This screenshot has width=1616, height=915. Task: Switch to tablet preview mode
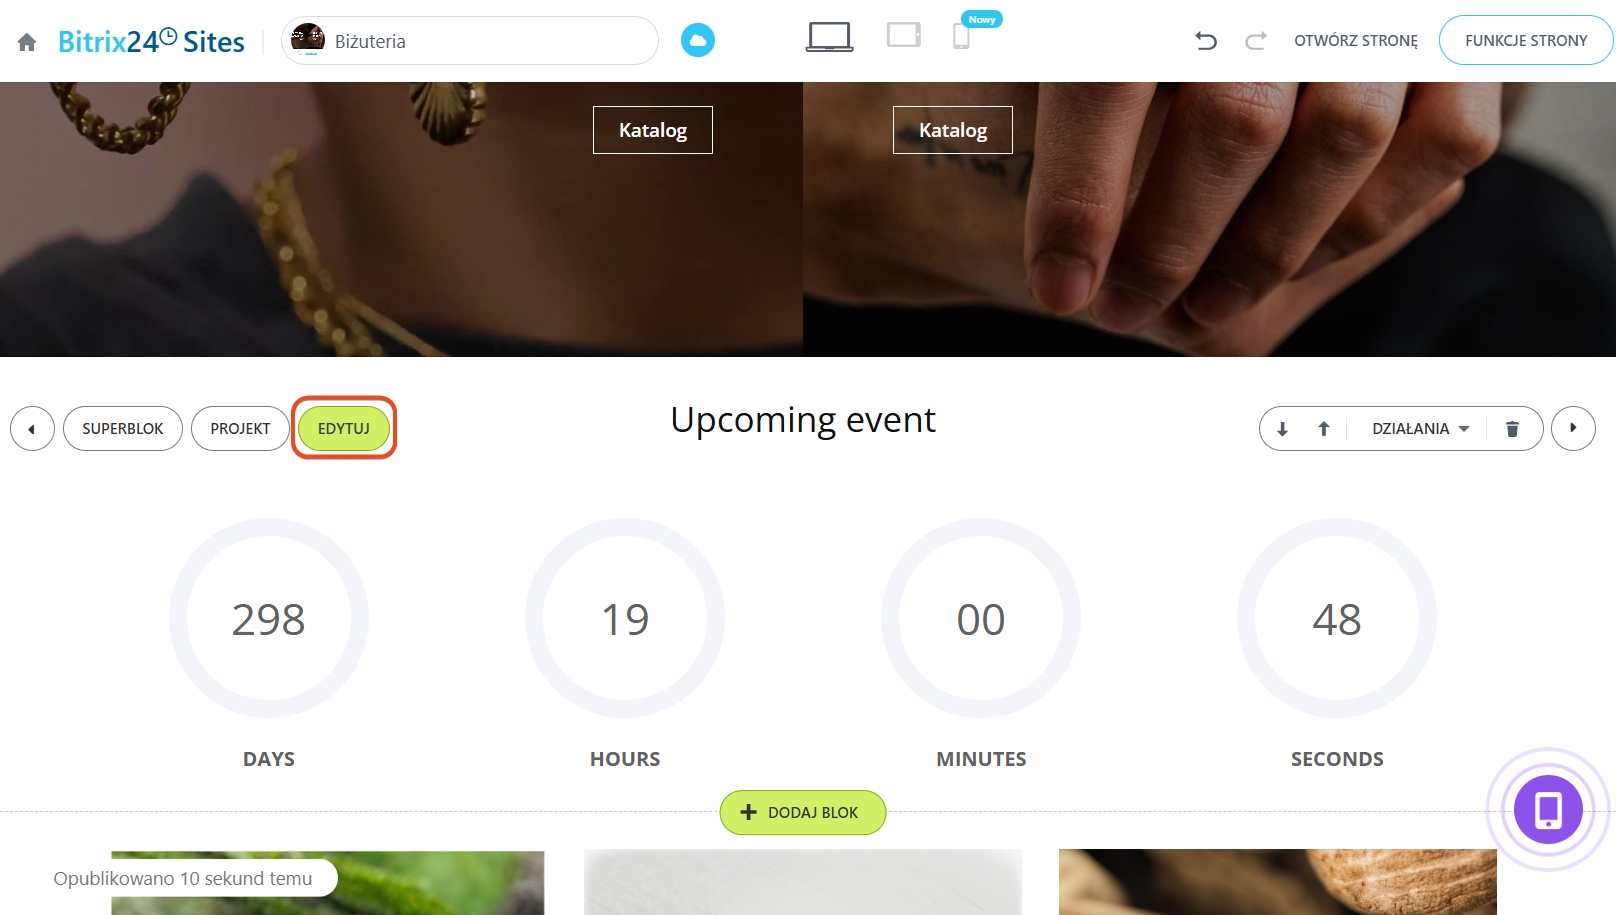point(904,36)
